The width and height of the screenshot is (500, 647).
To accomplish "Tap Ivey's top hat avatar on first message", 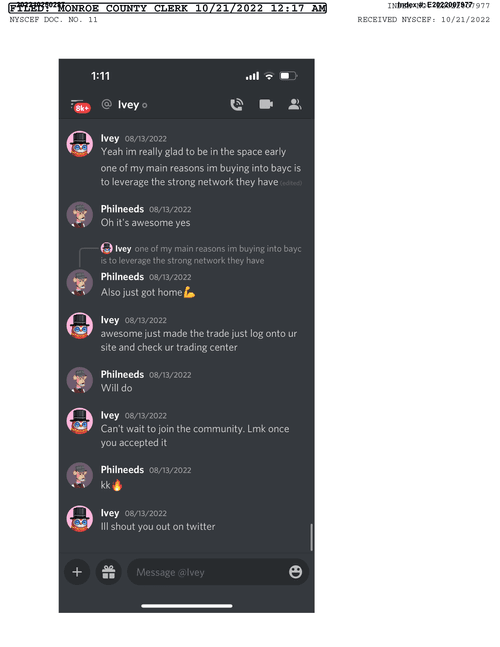I will 80,144.
